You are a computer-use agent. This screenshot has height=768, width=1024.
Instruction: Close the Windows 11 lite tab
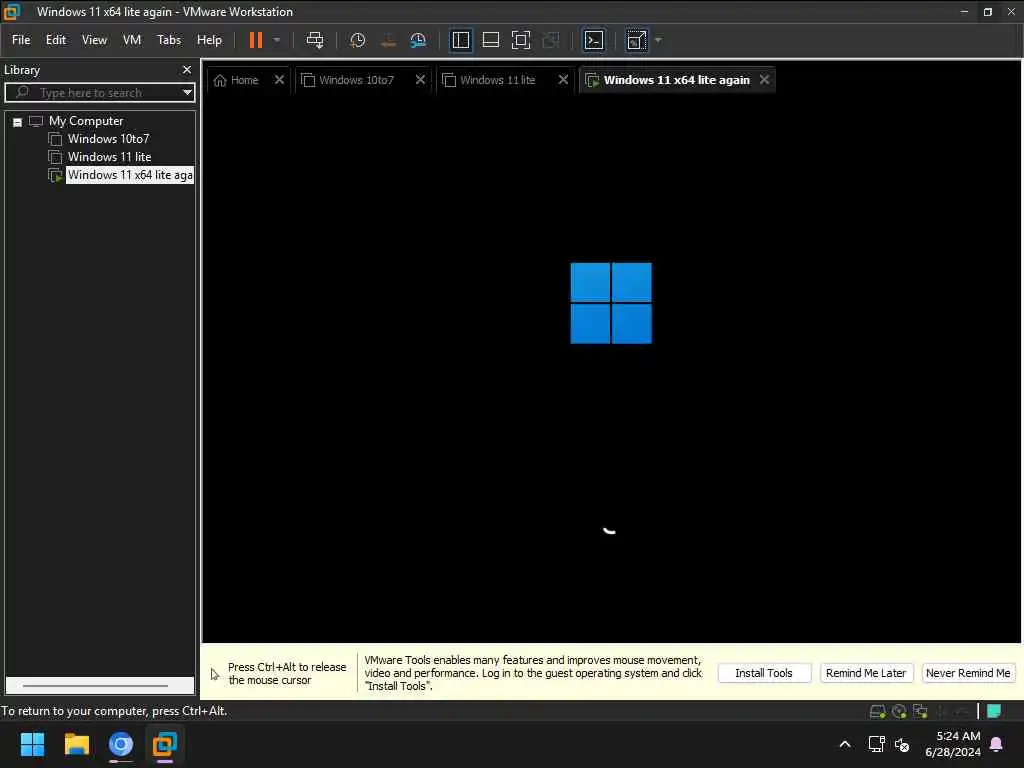pos(563,80)
